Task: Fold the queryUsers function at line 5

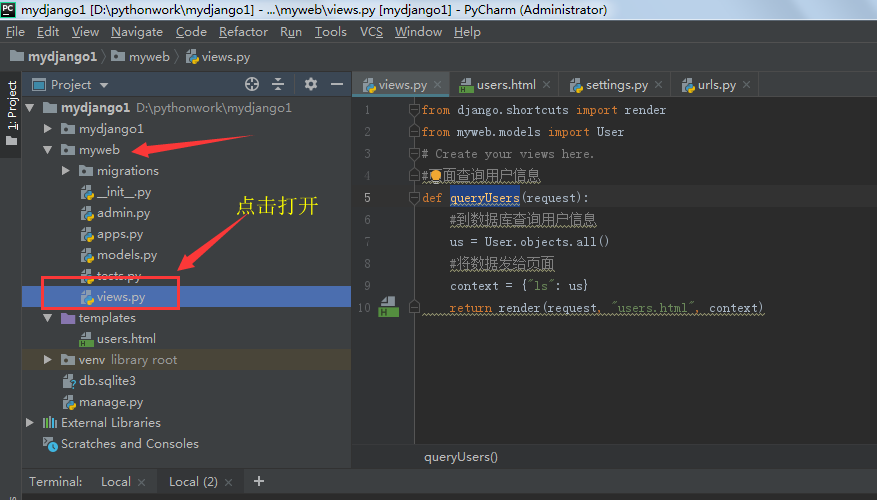Action: click(x=414, y=197)
